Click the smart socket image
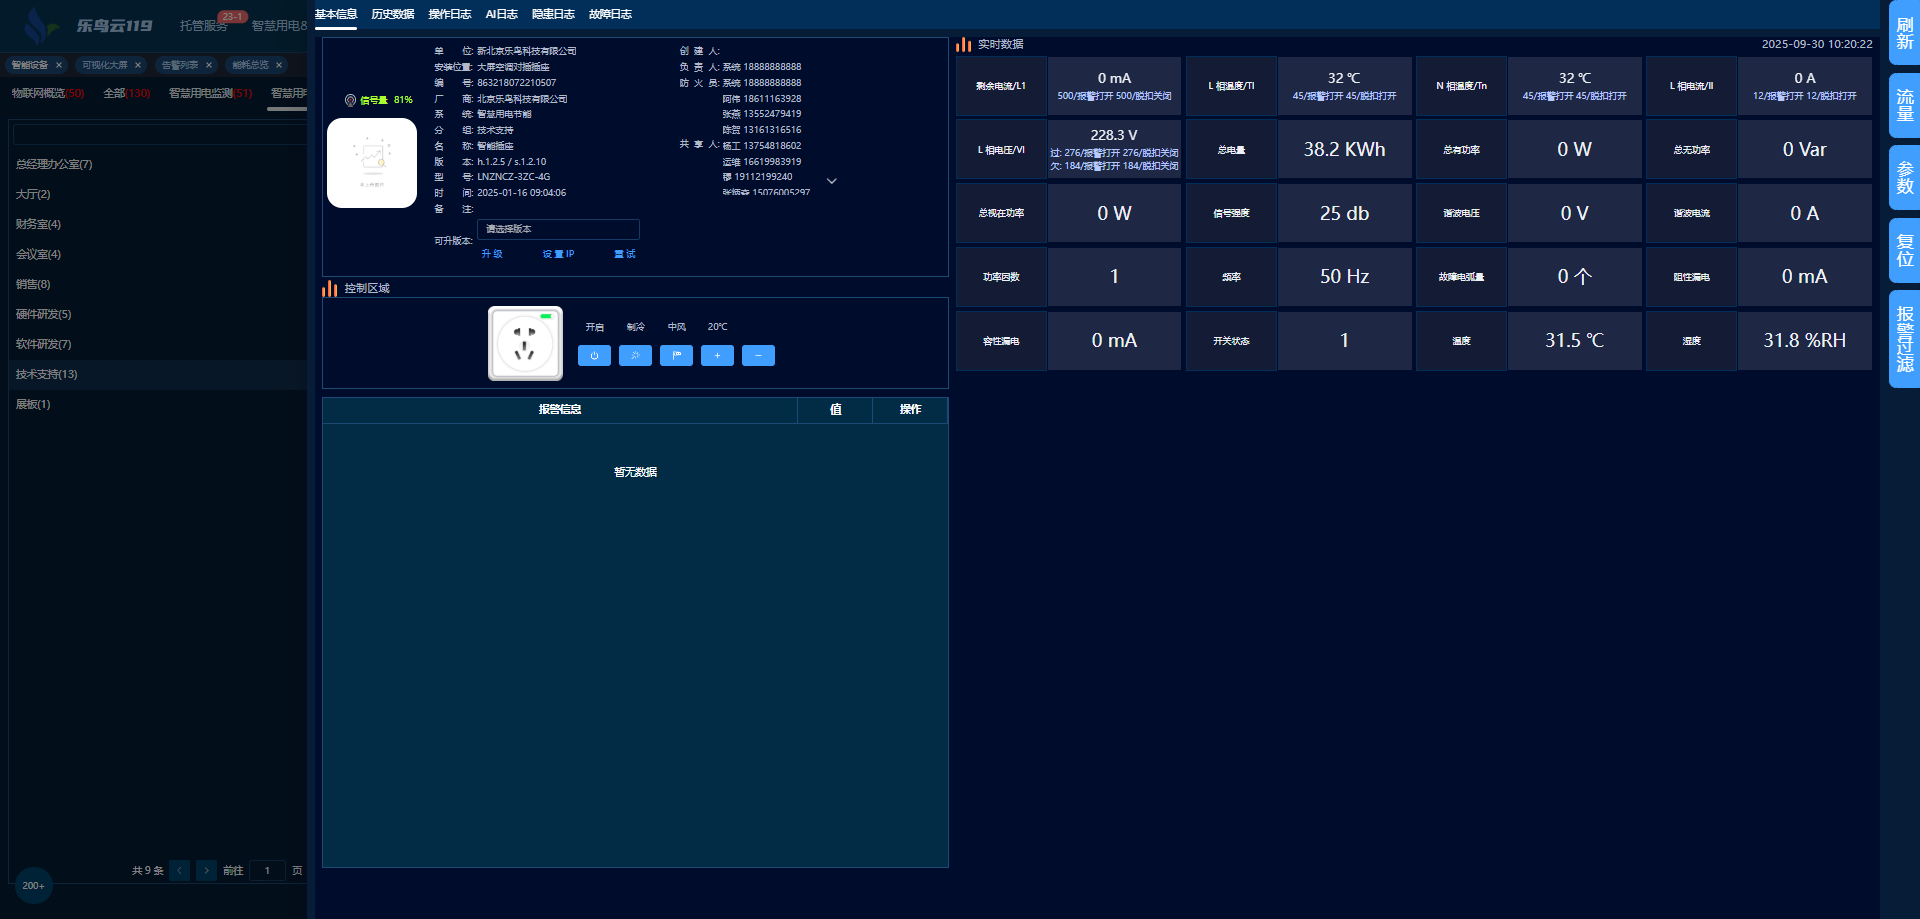 click(525, 344)
